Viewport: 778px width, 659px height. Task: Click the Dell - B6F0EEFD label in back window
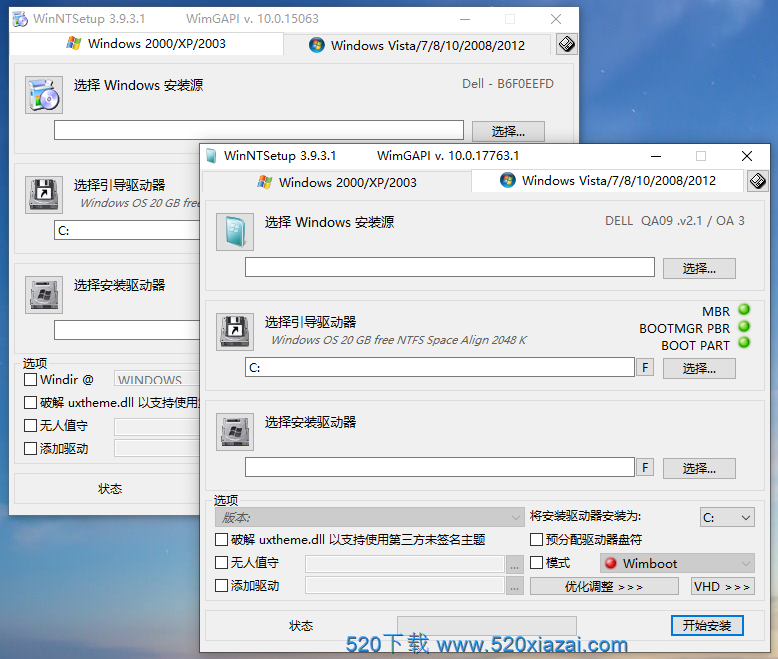[x=508, y=84]
